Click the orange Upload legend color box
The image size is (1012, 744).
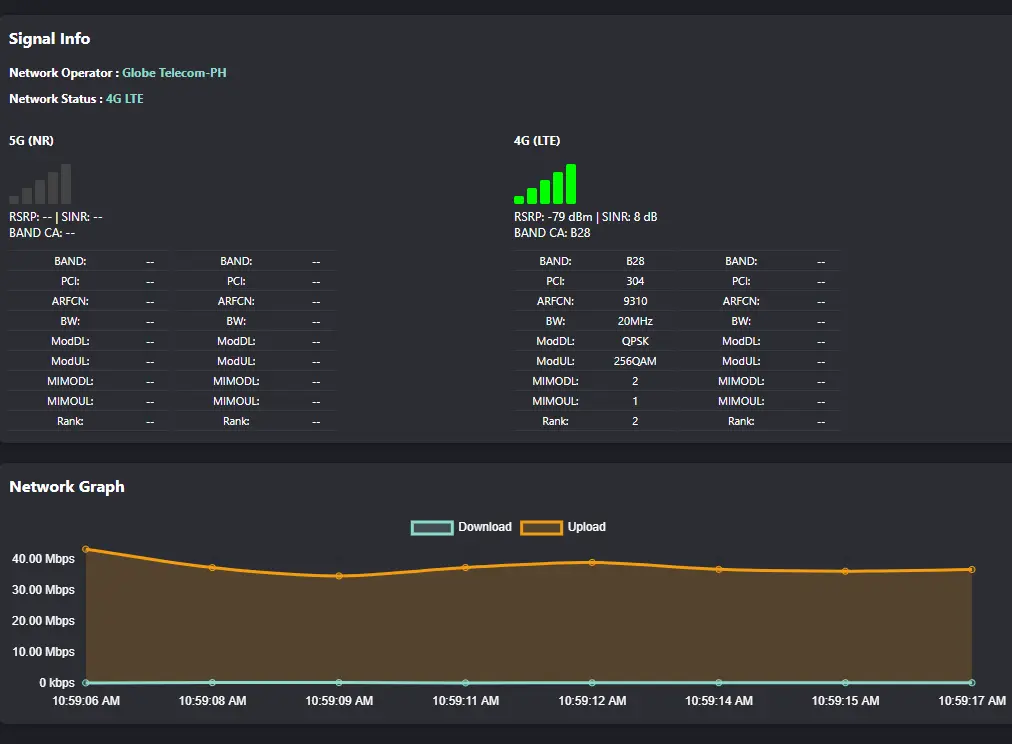pos(541,528)
